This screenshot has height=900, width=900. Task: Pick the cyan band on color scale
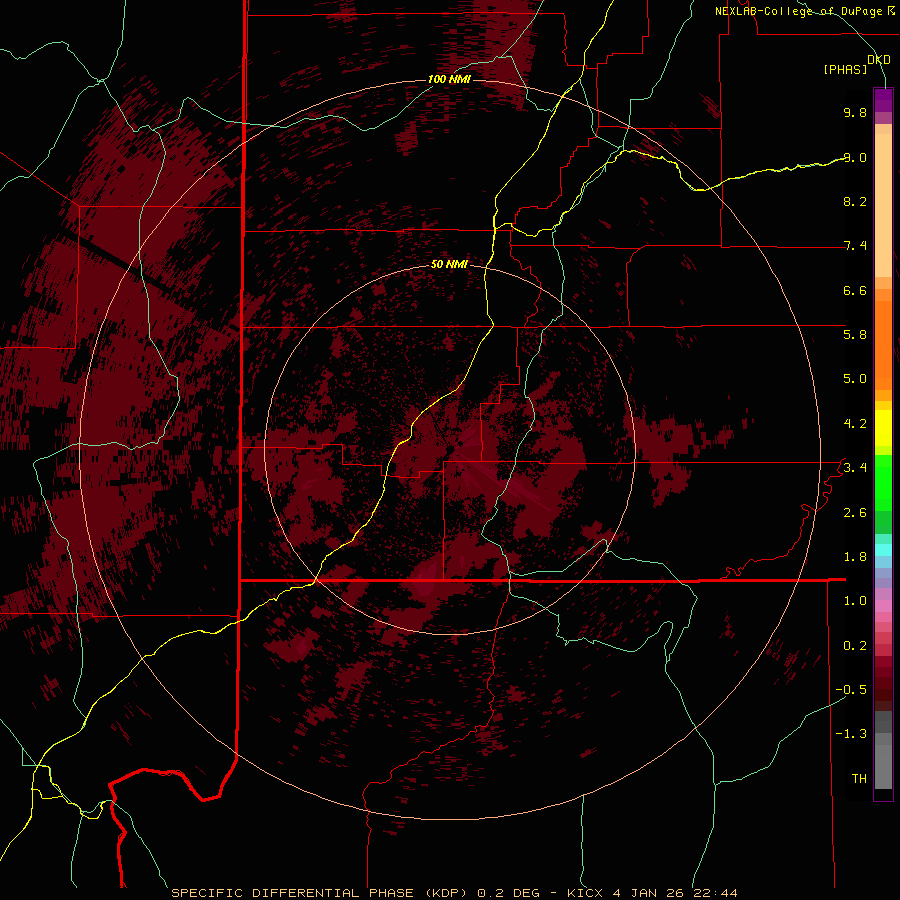pyautogui.click(x=883, y=549)
